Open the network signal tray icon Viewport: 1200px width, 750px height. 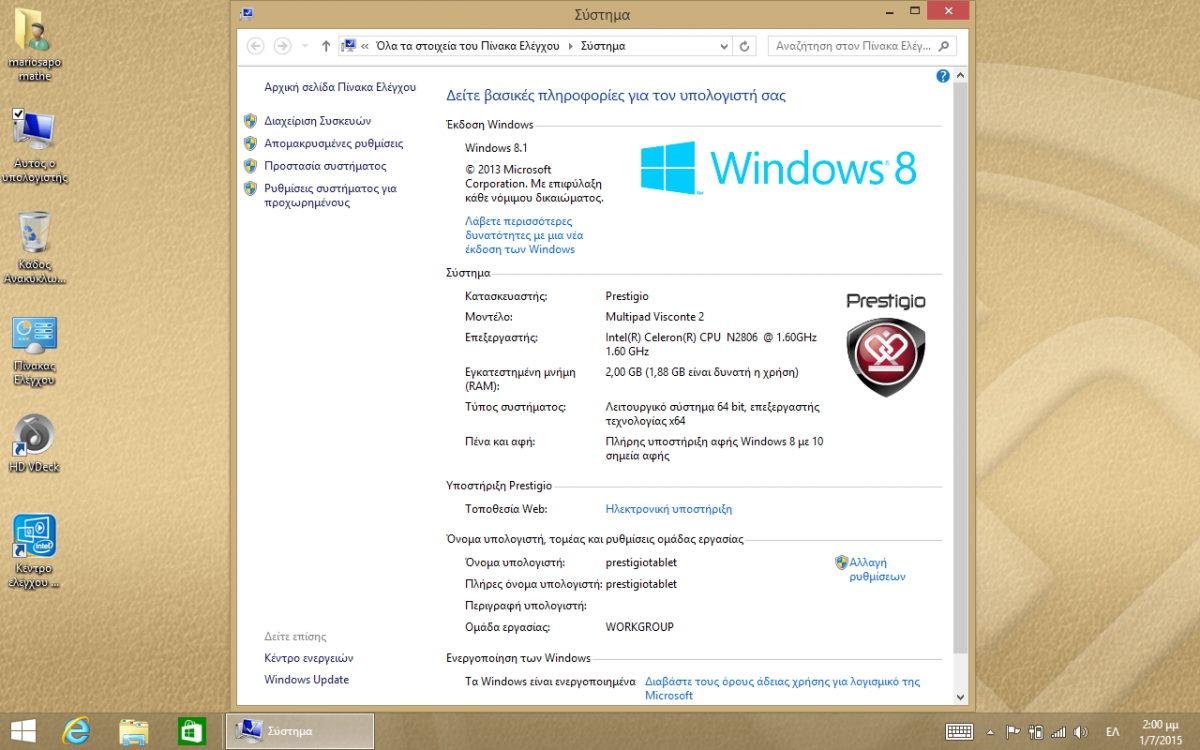pyautogui.click(x=1058, y=732)
